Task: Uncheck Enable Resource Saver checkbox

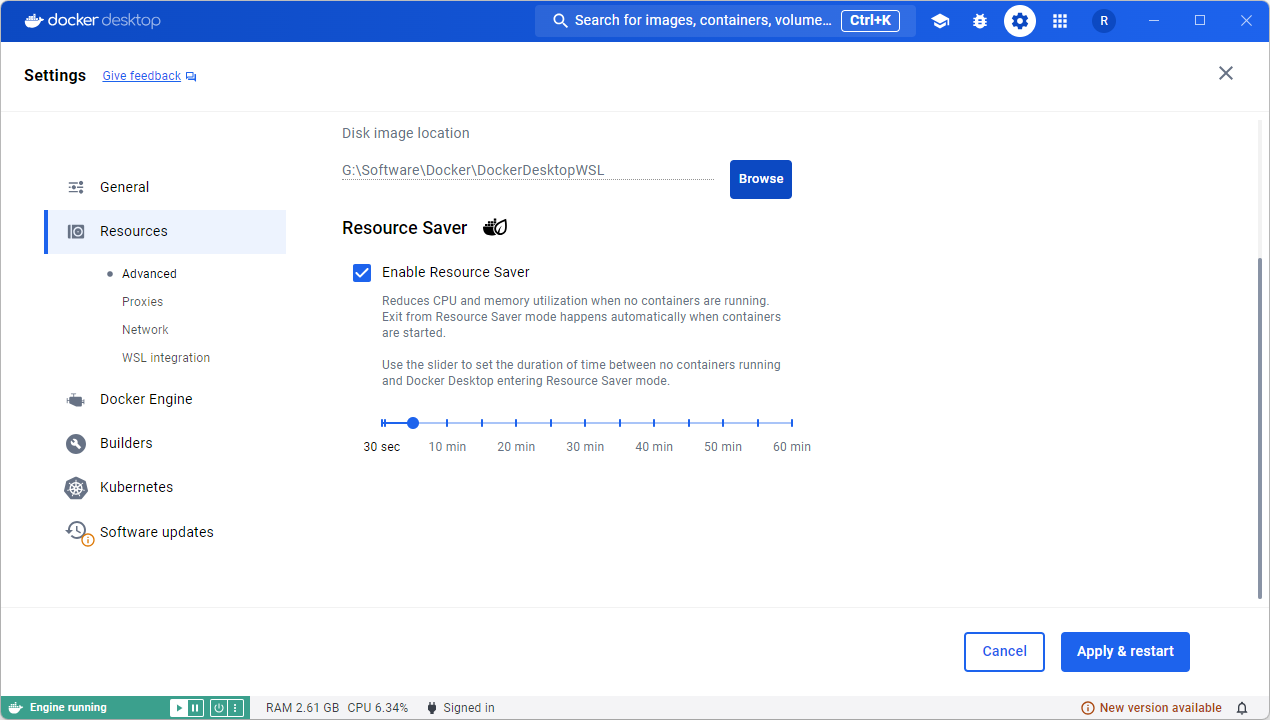Action: 362,272
